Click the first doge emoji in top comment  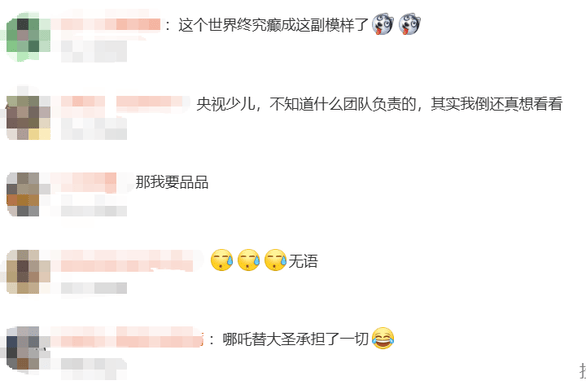[383, 24]
